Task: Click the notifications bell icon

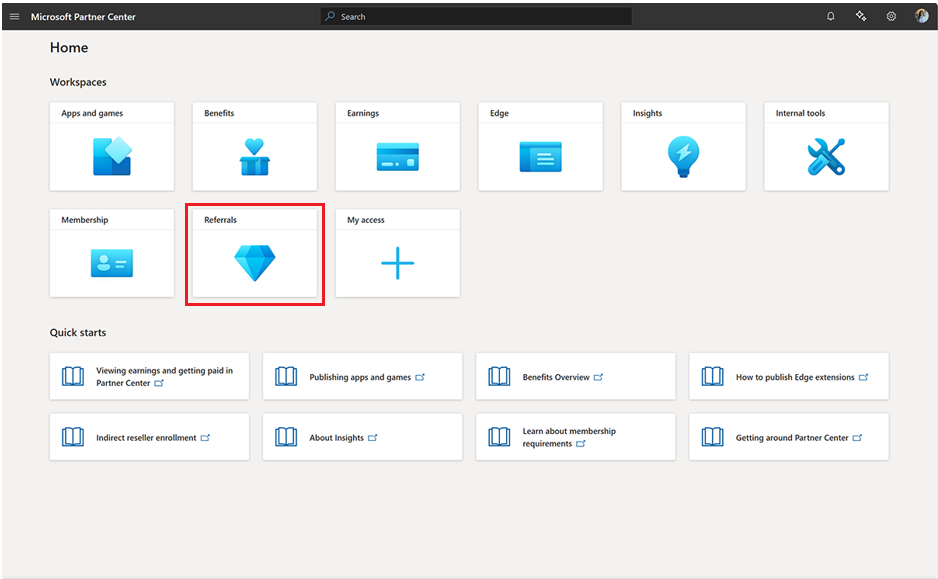Action: (830, 17)
